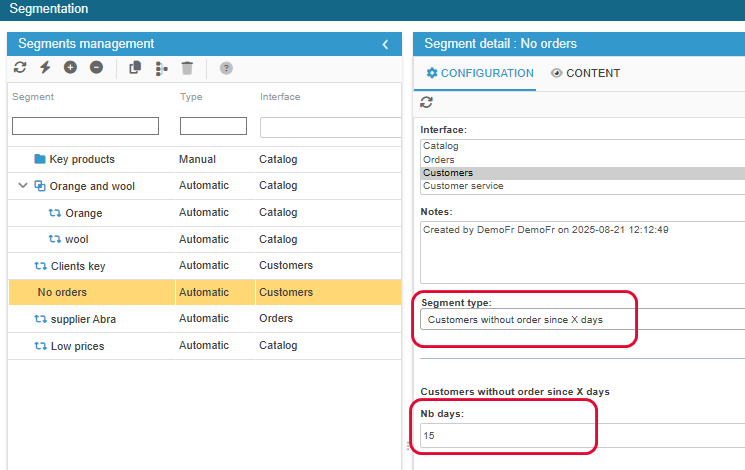Click the cycle icon beside wool
This screenshot has width=745, height=470.
tap(55, 239)
